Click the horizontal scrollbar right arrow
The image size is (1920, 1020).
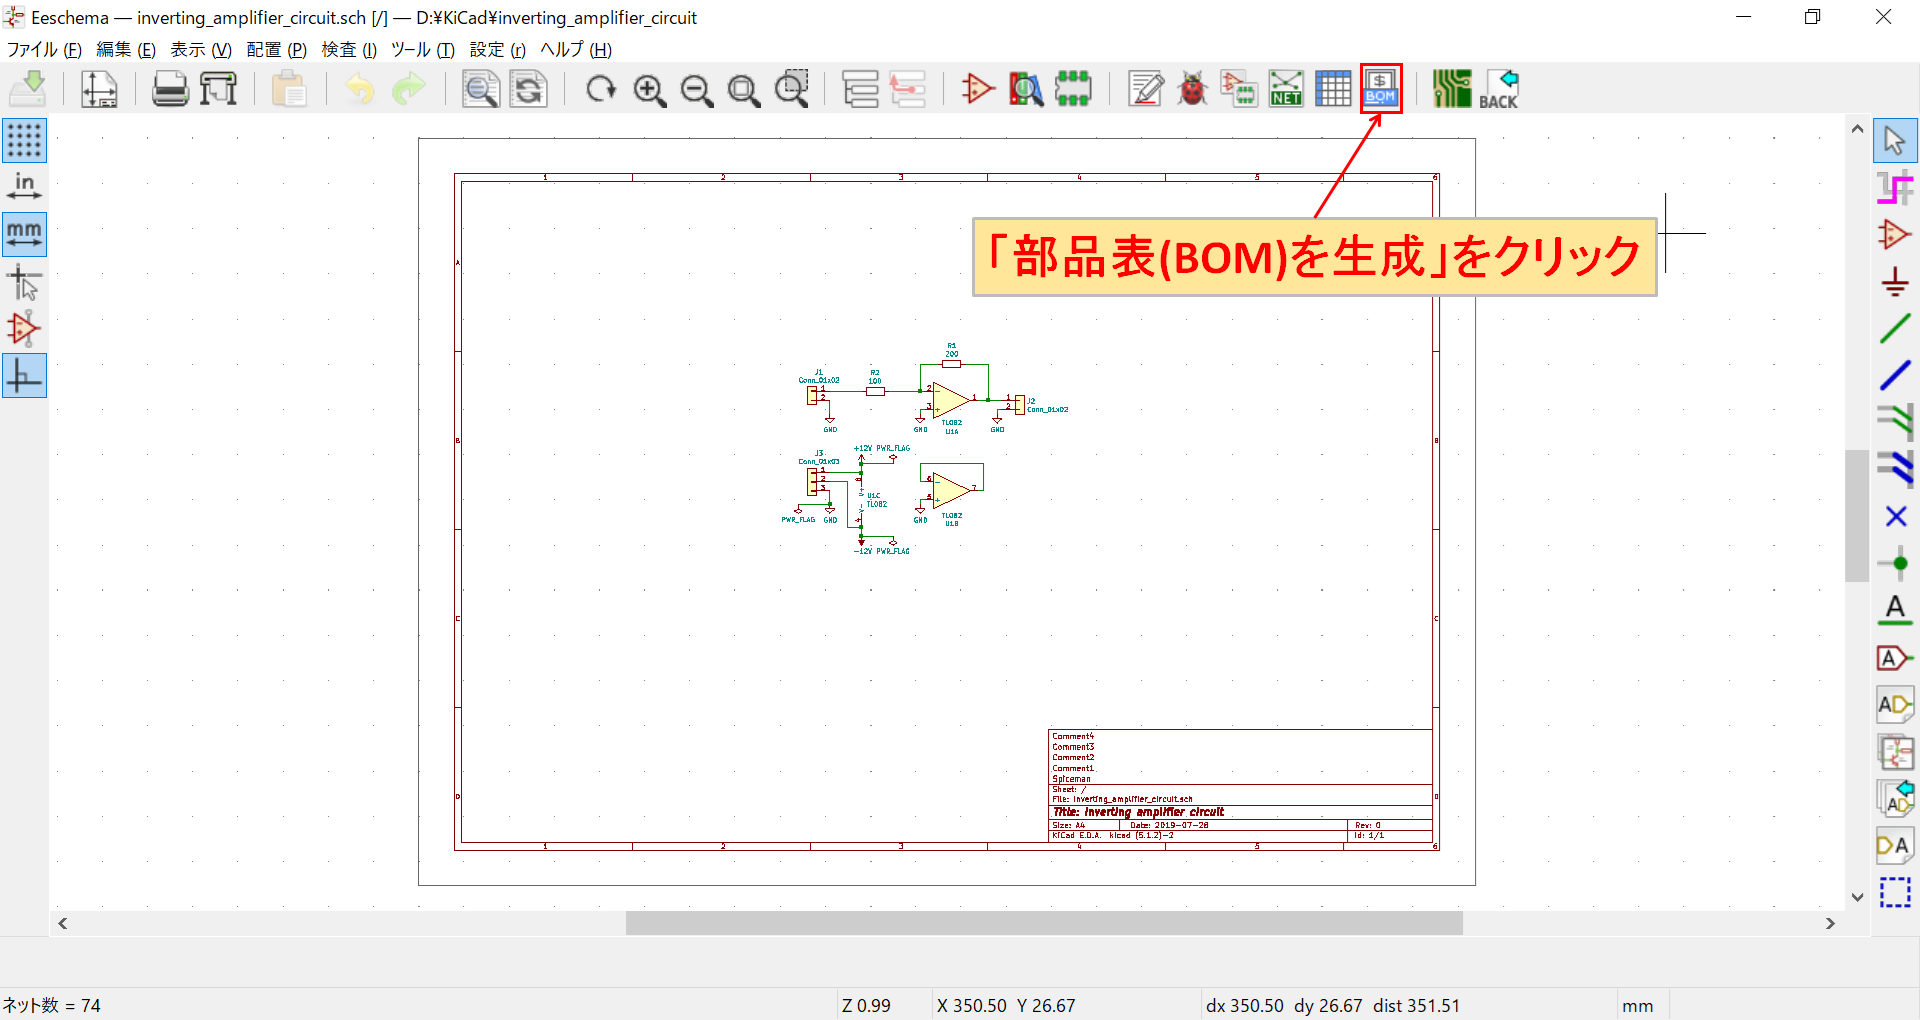click(1831, 923)
